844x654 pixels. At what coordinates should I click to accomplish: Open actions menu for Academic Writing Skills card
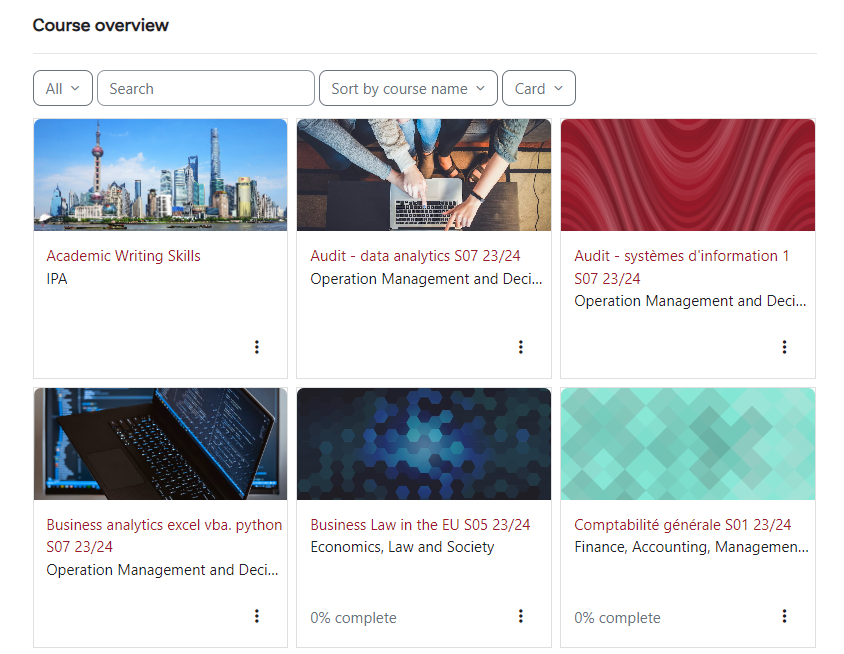[x=257, y=347]
